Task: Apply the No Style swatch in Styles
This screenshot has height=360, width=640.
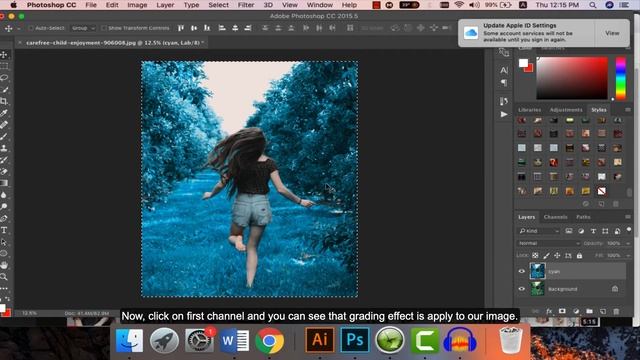Action: coord(601,191)
